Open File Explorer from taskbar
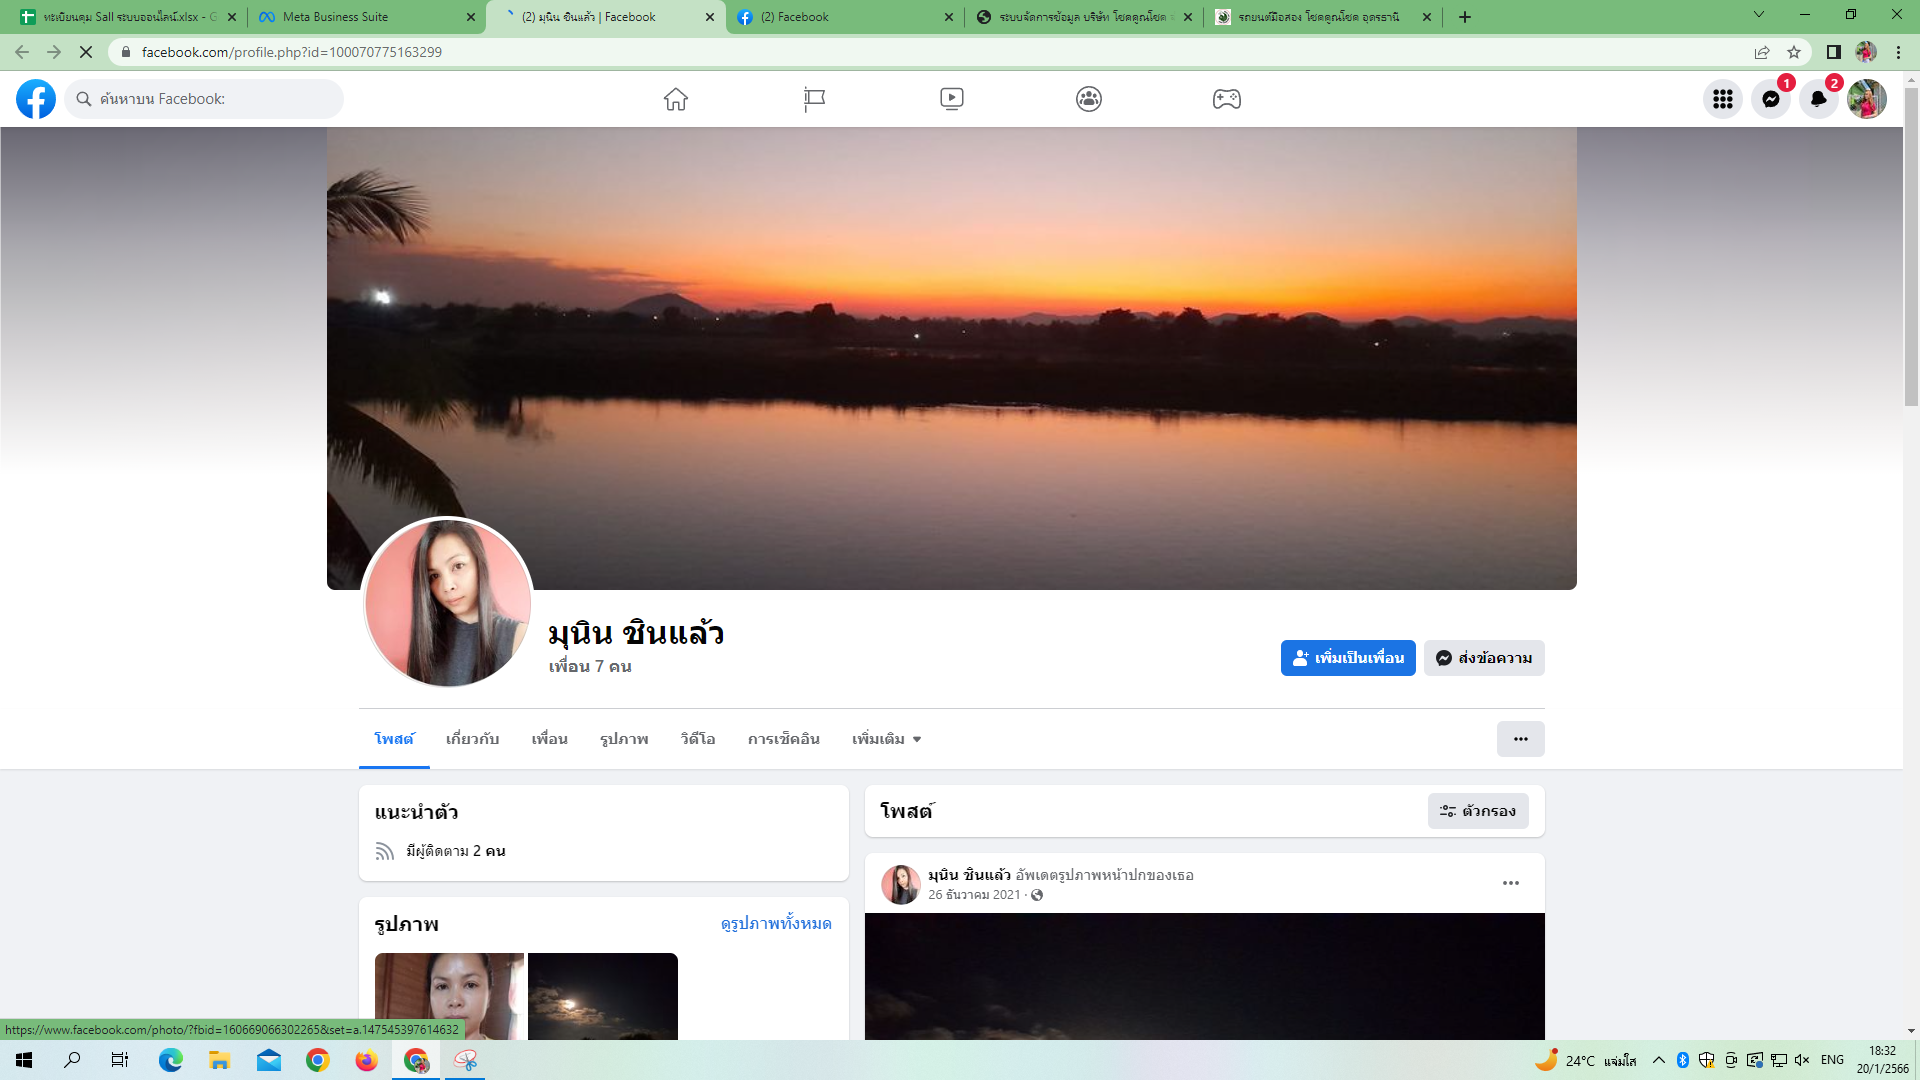 coord(219,1060)
